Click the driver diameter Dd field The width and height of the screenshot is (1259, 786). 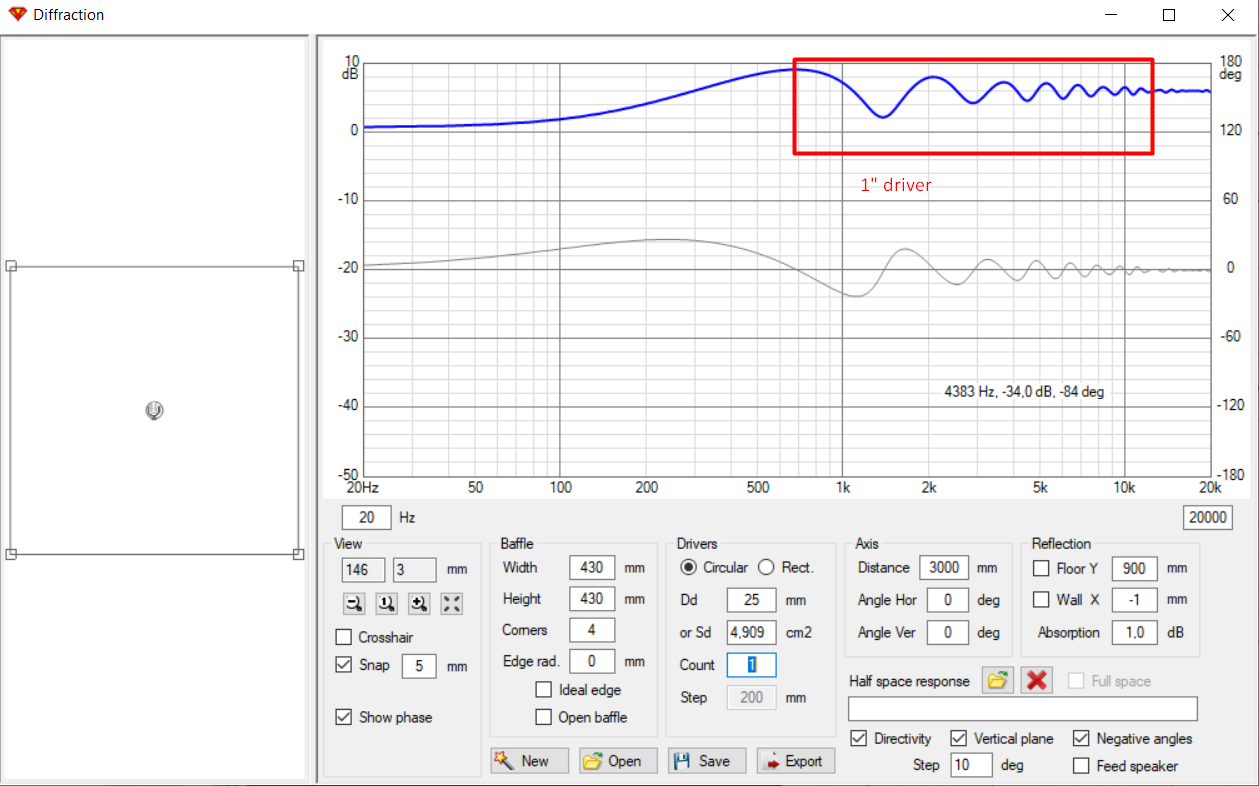[751, 601]
